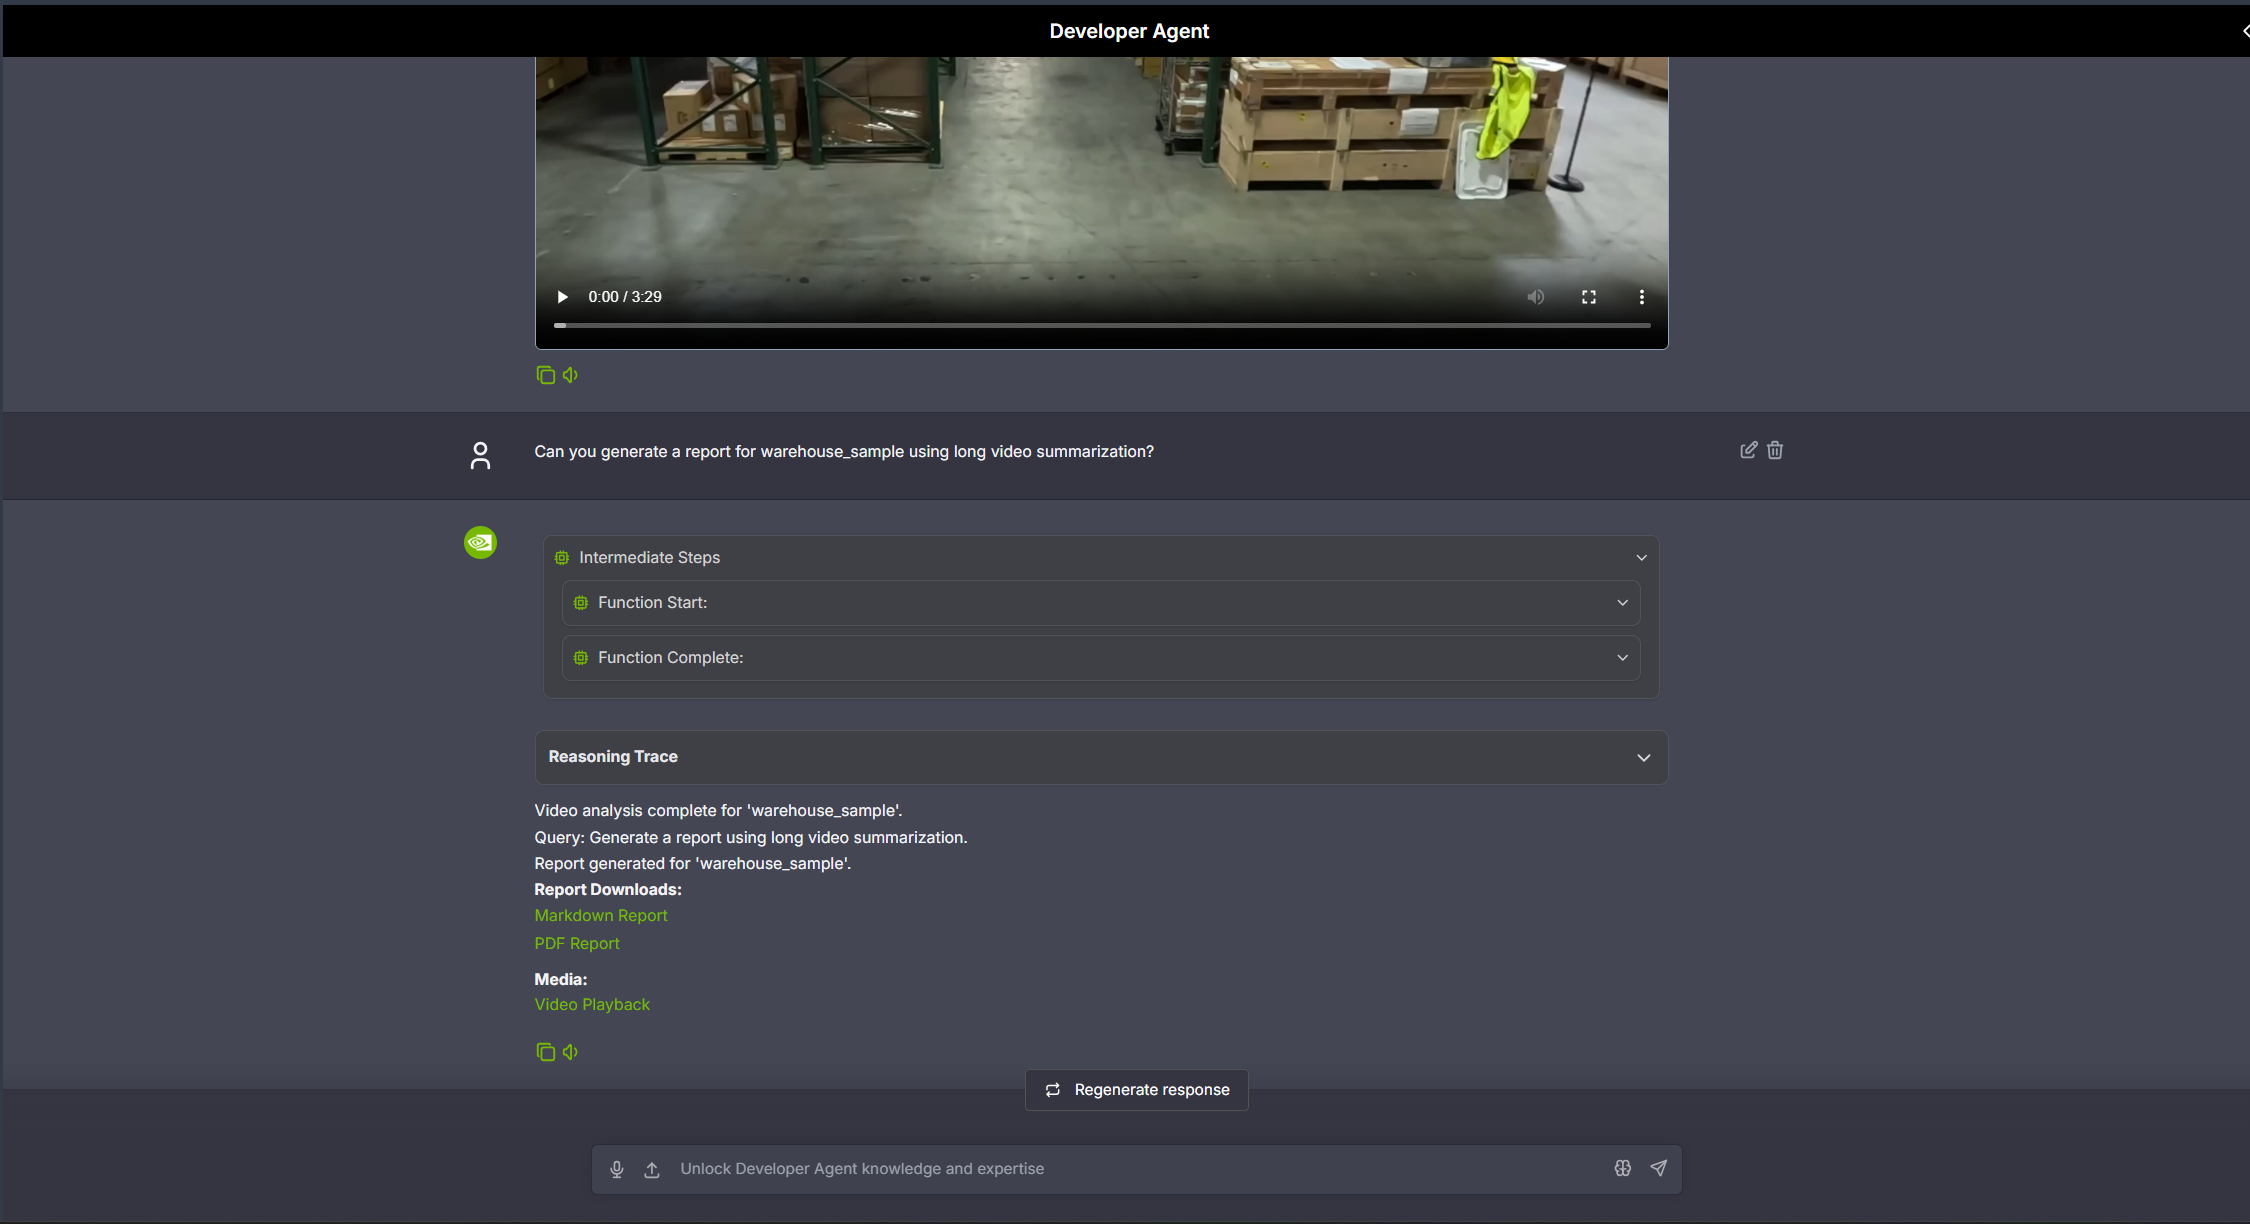Delete the user message with the trash icon

[x=1774, y=450]
